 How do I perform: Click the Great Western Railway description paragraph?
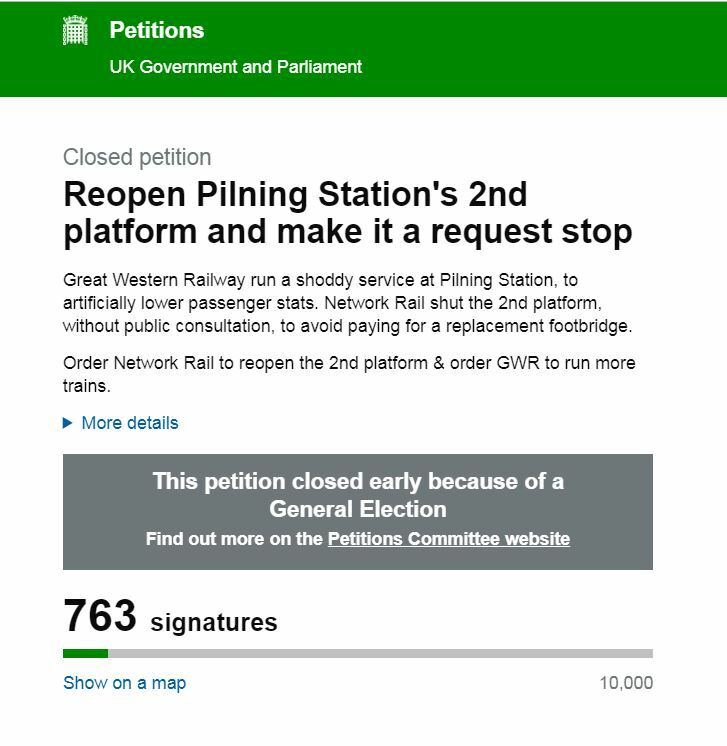tap(347, 303)
